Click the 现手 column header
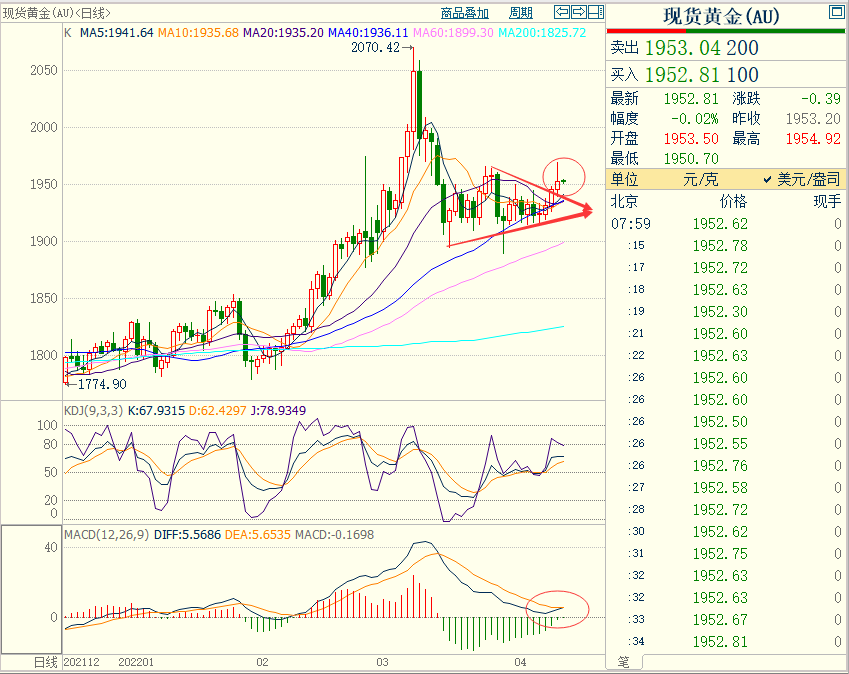This screenshot has height=674, width=849. pyautogui.click(x=827, y=201)
